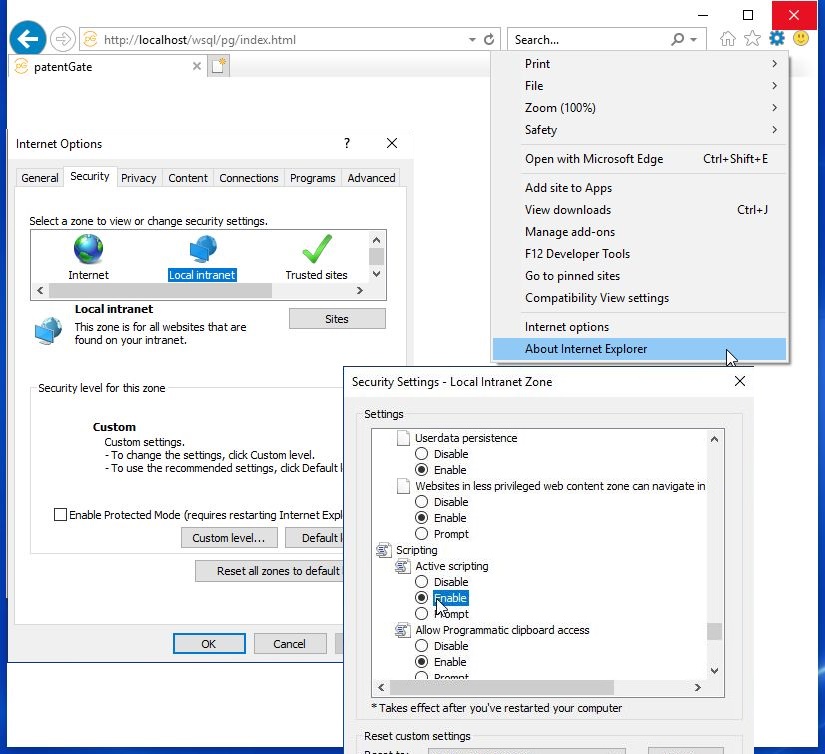Select Enable under Programmatic clipboard access
The width and height of the screenshot is (825, 754).
[x=421, y=661]
